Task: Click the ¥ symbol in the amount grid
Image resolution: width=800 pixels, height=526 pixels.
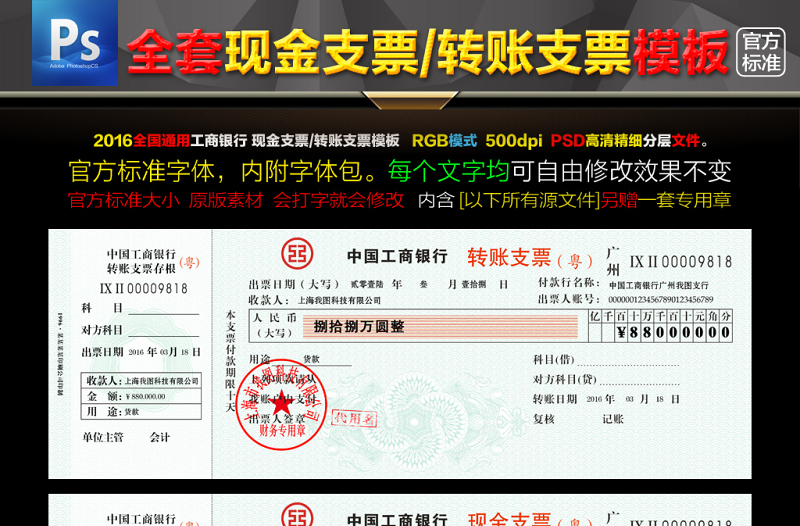Action: coord(621,333)
